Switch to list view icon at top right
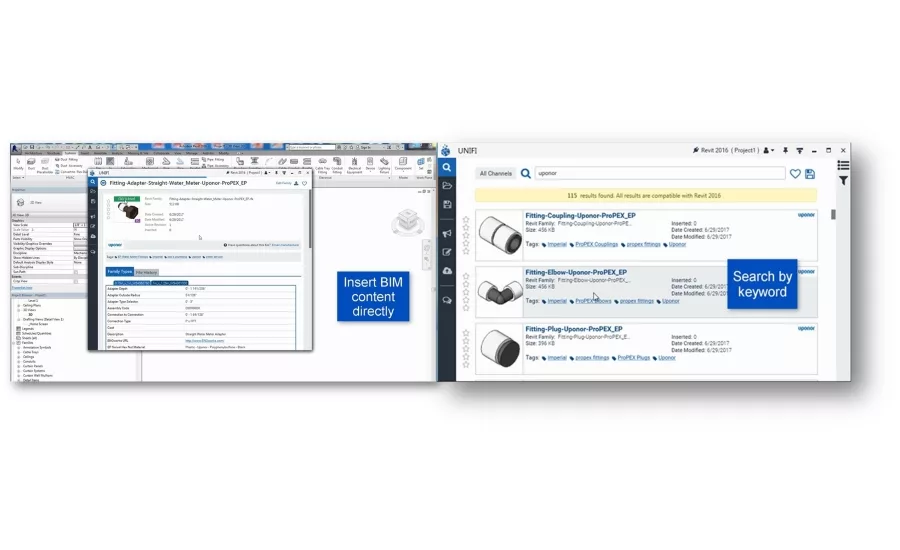The height and width of the screenshot is (550, 900). tap(843, 165)
